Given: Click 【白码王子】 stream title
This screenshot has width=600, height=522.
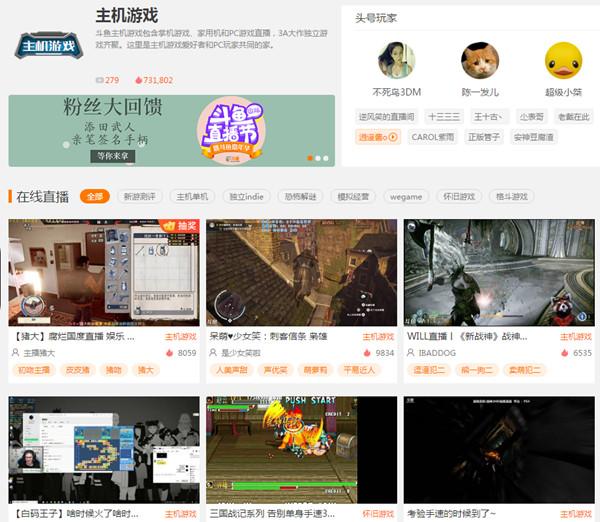Looking at the screenshot, I should point(75,514).
